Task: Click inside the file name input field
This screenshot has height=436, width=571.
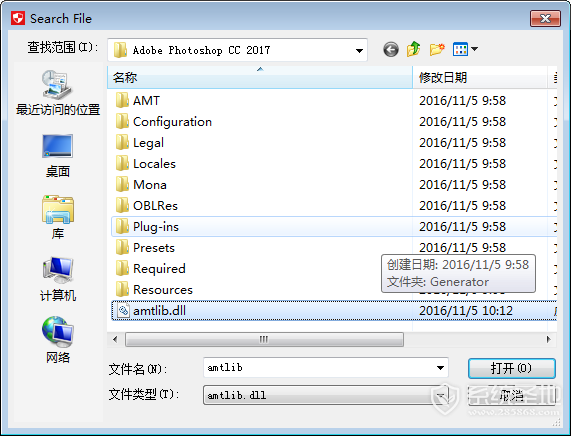Action: (x=320, y=368)
